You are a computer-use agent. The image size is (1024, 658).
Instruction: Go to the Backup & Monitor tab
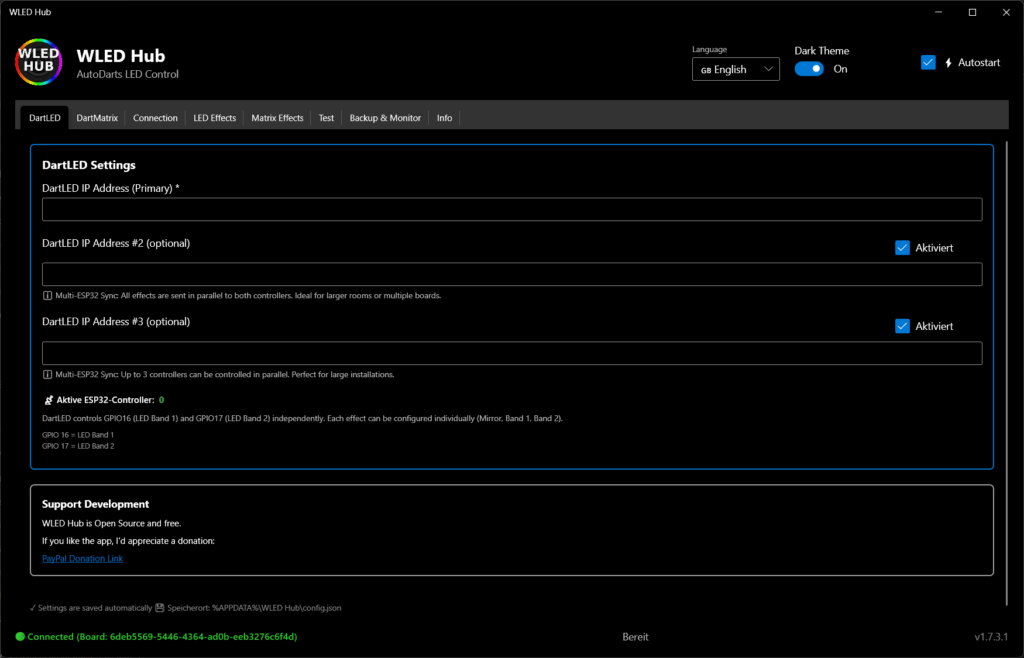(385, 118)
